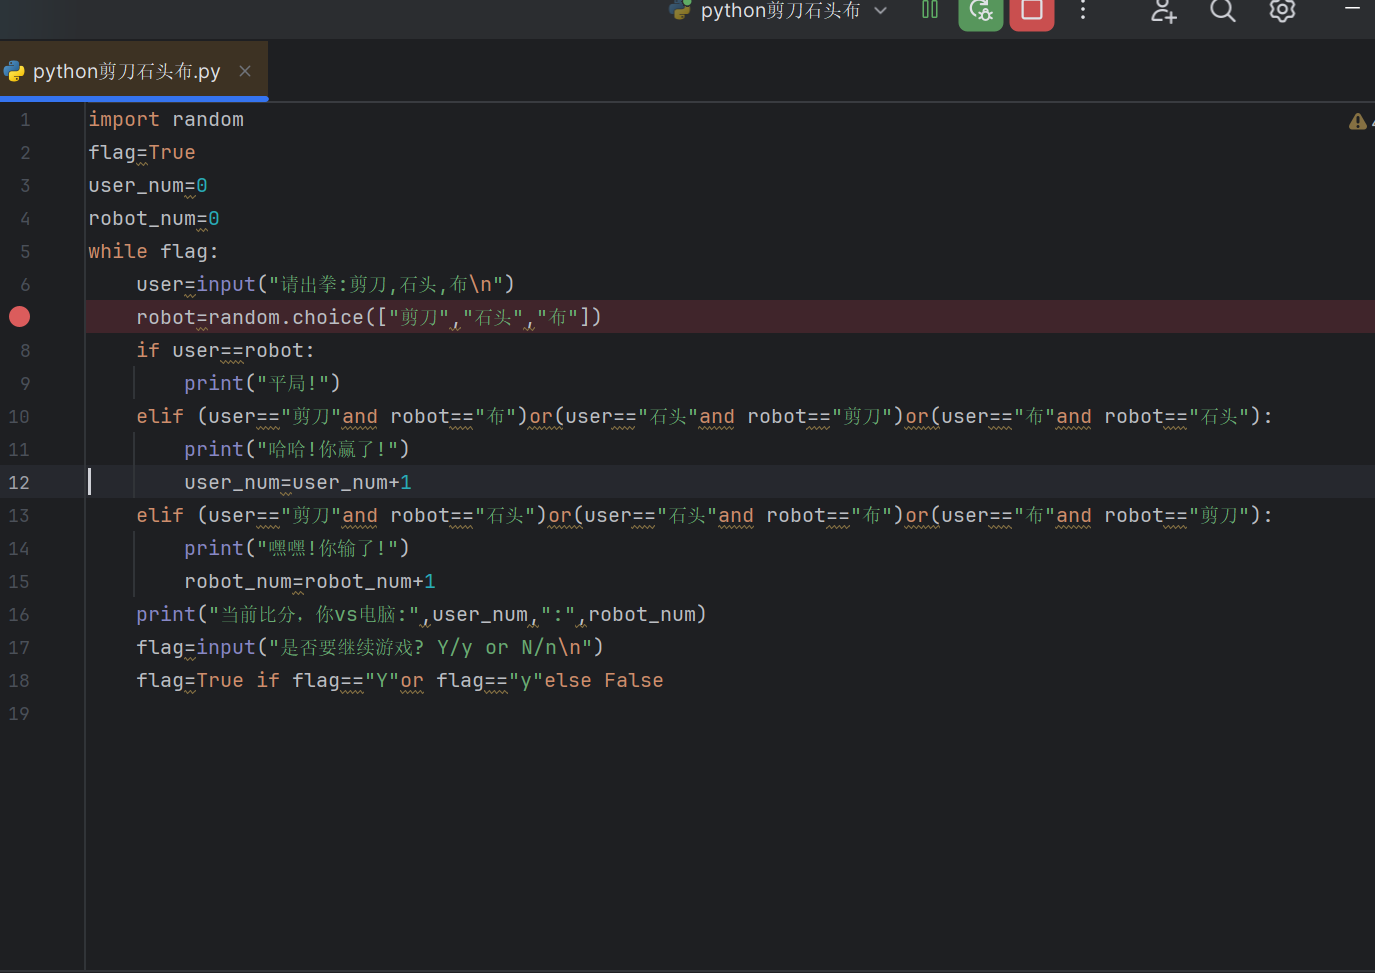1375x973 pixels.
Task: Open the settings gear icon
Action: [x=1282, y=11]
